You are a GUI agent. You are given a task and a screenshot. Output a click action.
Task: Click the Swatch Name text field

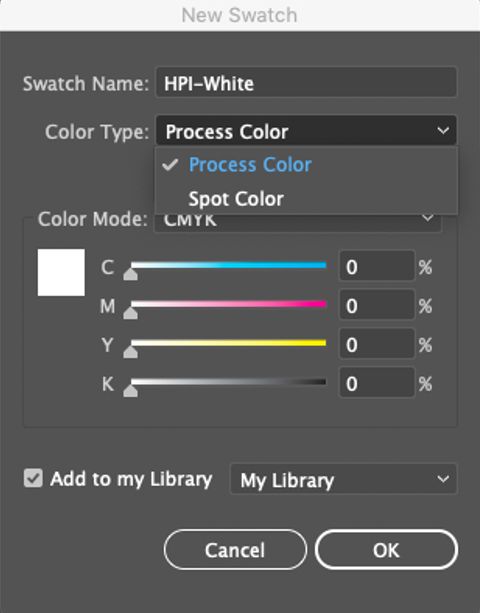pyautogui.click(x=306, y=82)
